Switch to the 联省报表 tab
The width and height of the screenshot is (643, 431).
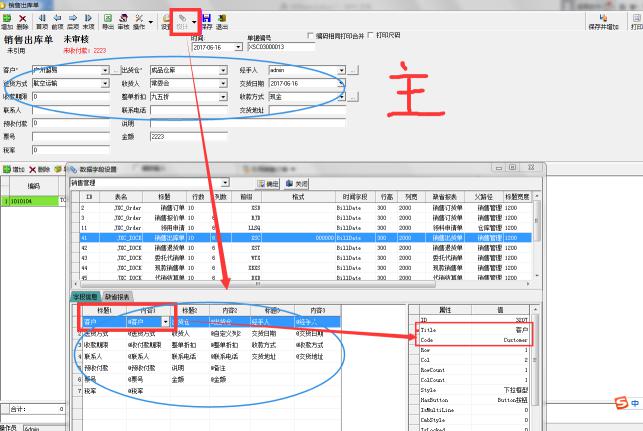click(x=118, y=296)
